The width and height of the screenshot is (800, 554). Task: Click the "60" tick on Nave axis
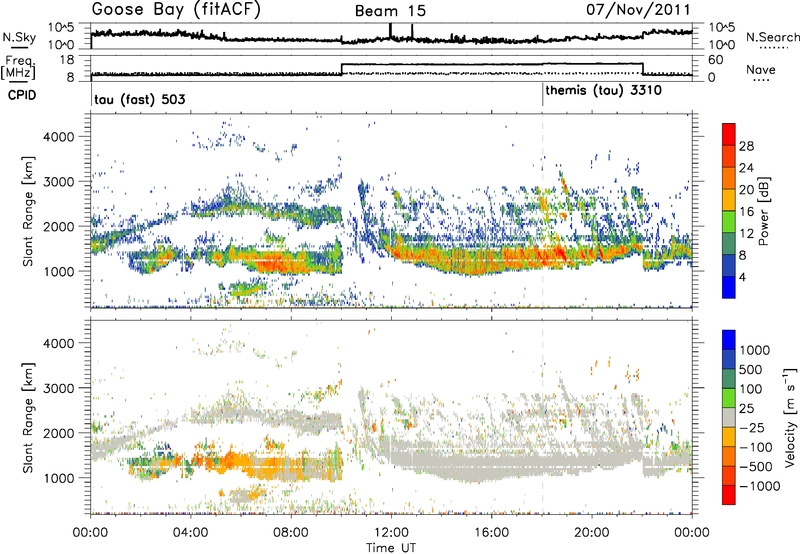point(716,60)
